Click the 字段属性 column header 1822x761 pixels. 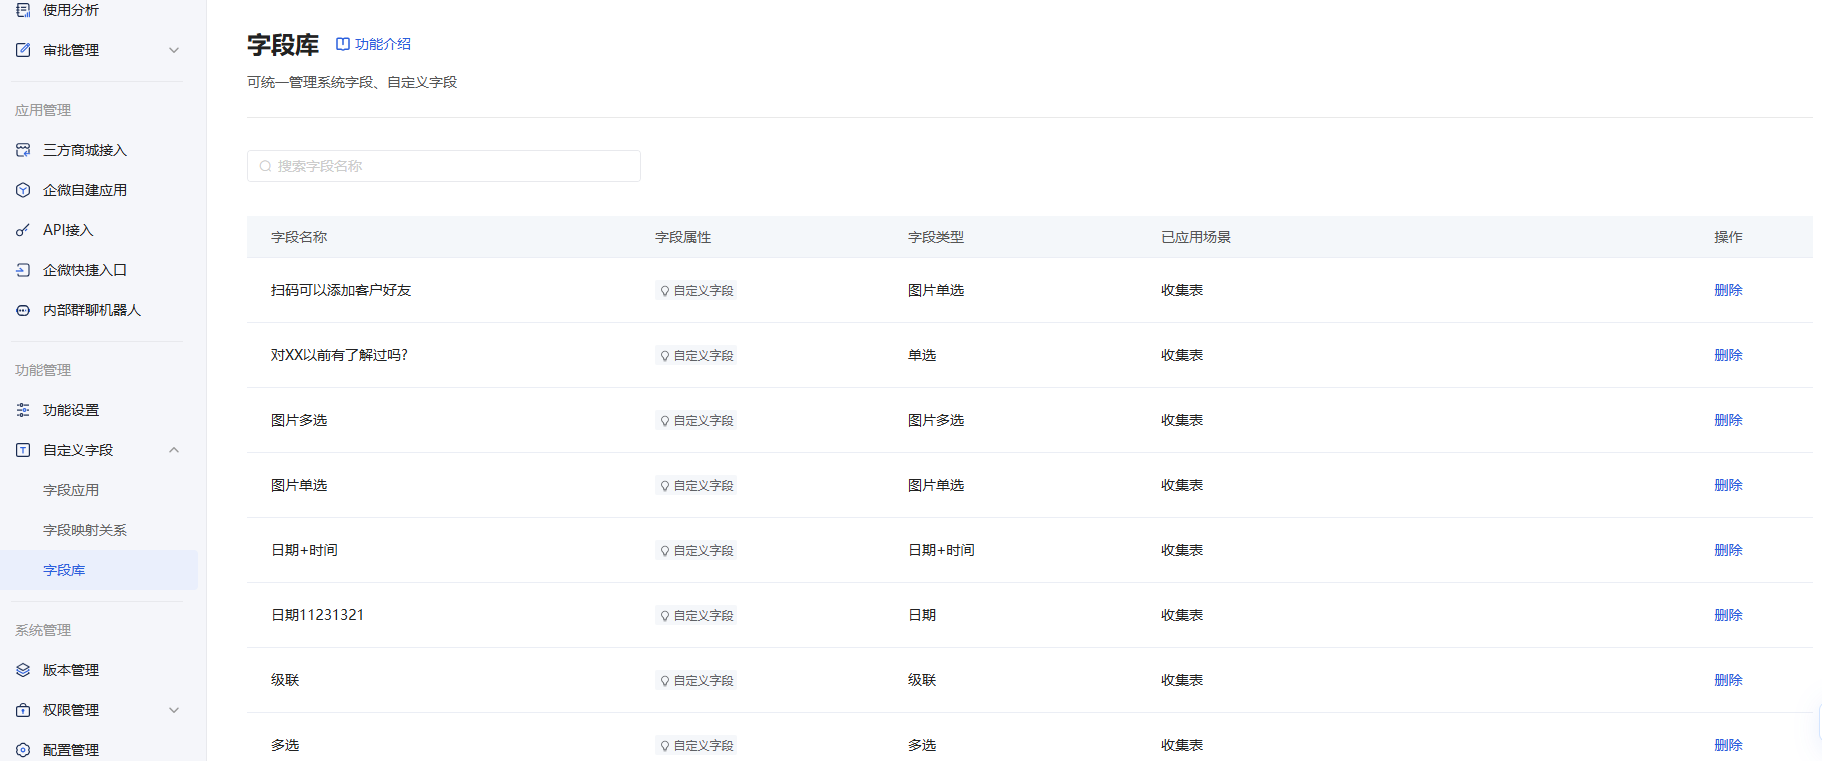point(683,237)
